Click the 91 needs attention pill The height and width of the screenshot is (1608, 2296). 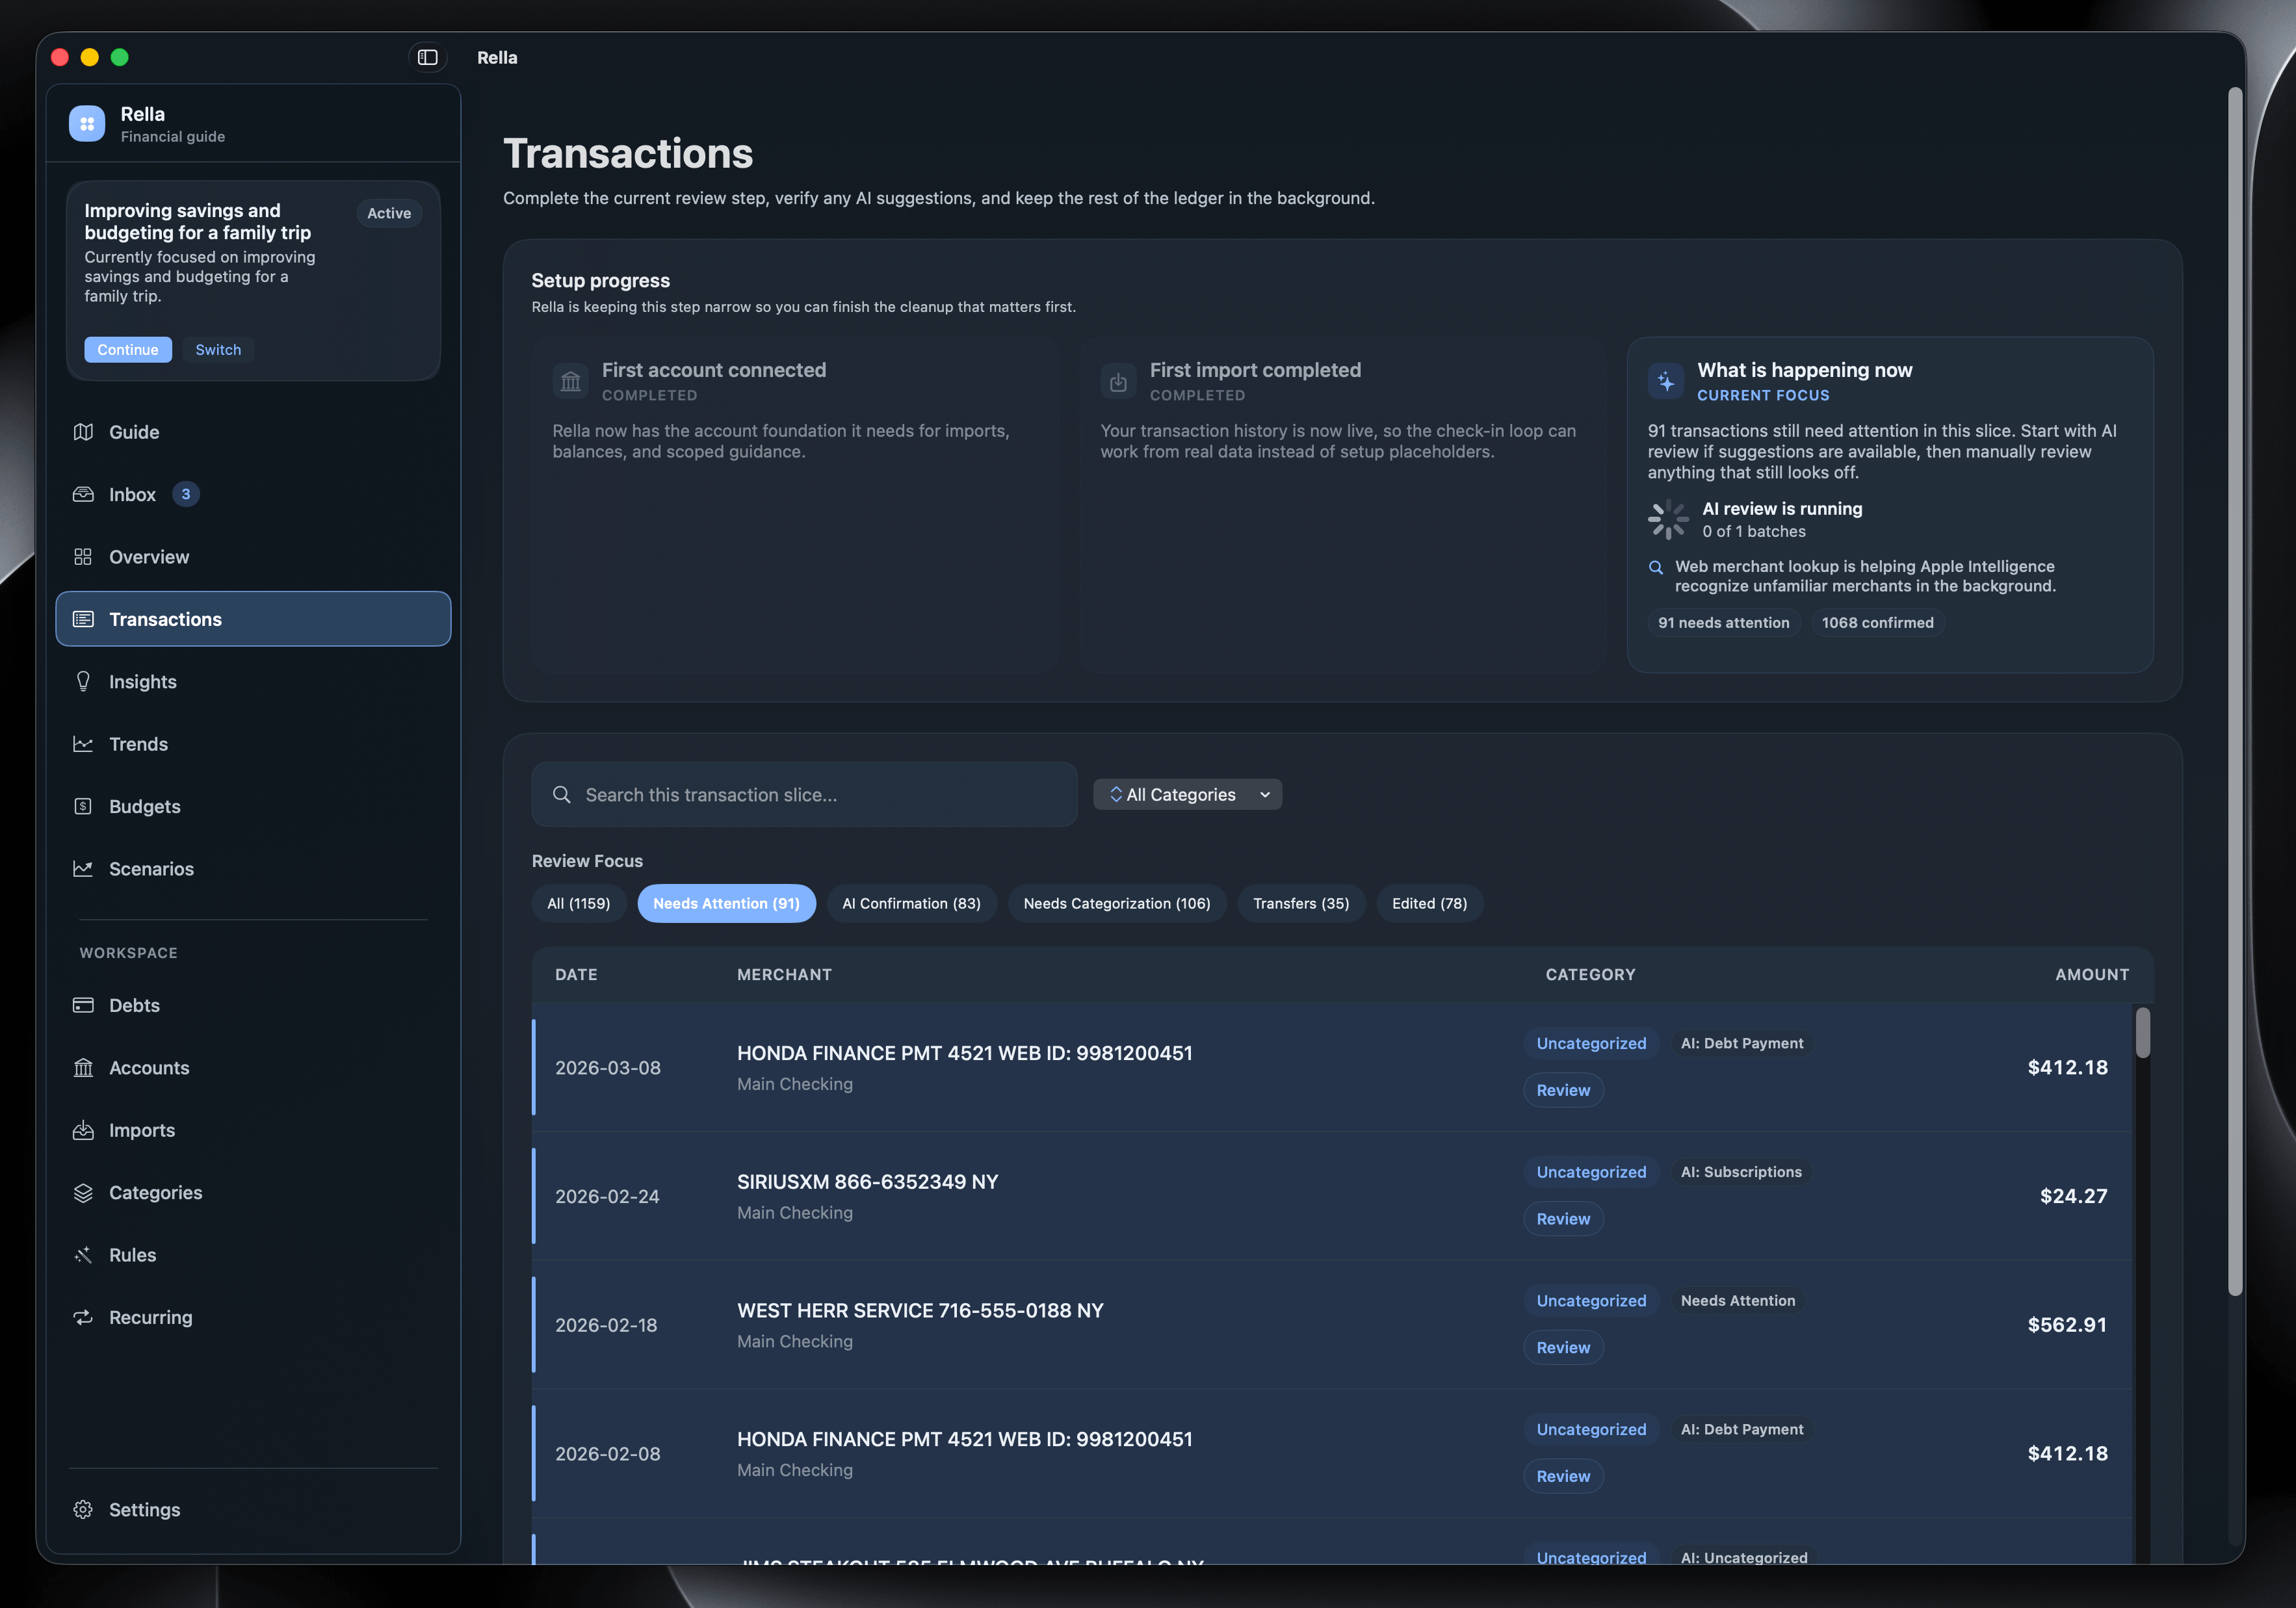pos(1724,622)
